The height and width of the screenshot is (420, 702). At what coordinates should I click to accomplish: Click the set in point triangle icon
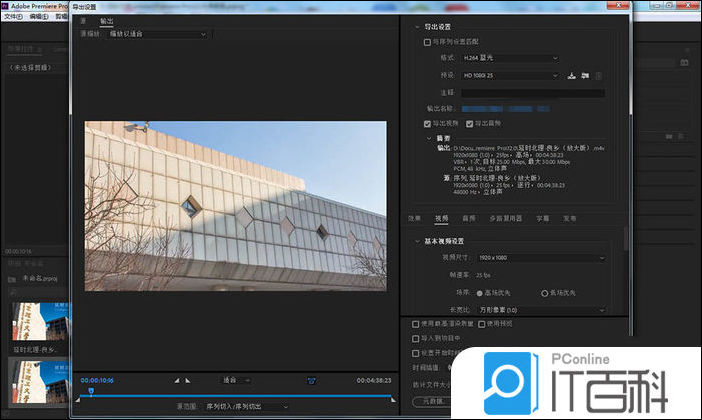pyautogui.click(x=177, y=380)
